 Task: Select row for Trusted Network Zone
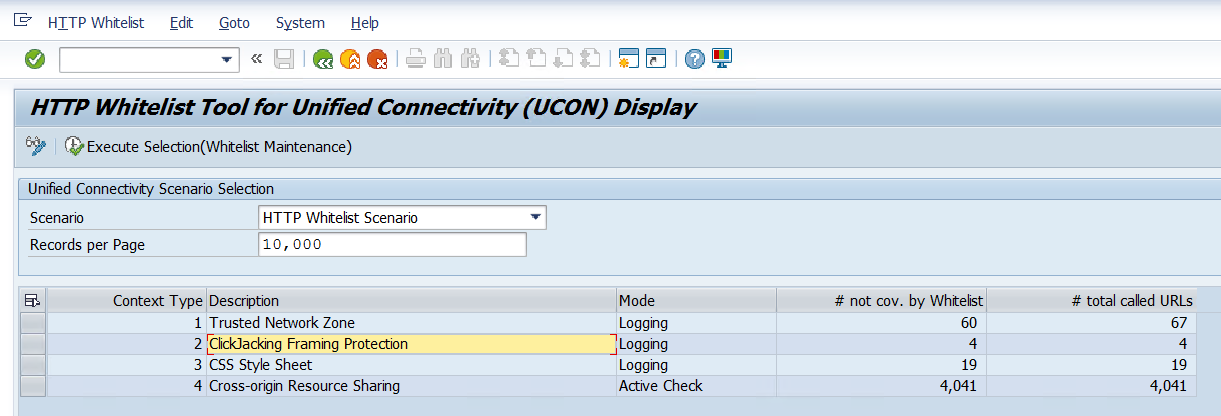coord(33,322)
